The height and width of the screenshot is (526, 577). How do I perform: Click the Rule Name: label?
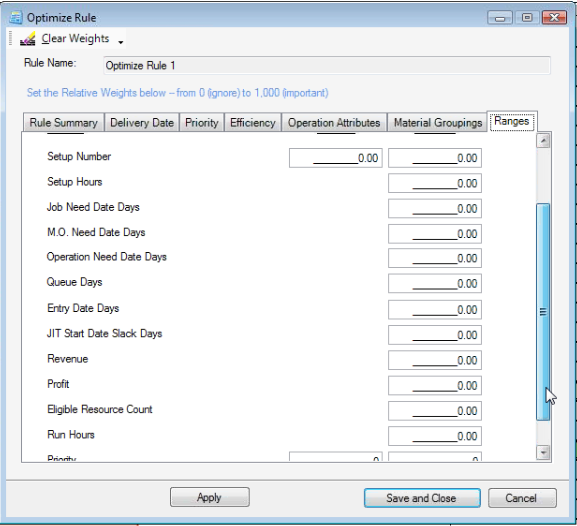point(50,63)
